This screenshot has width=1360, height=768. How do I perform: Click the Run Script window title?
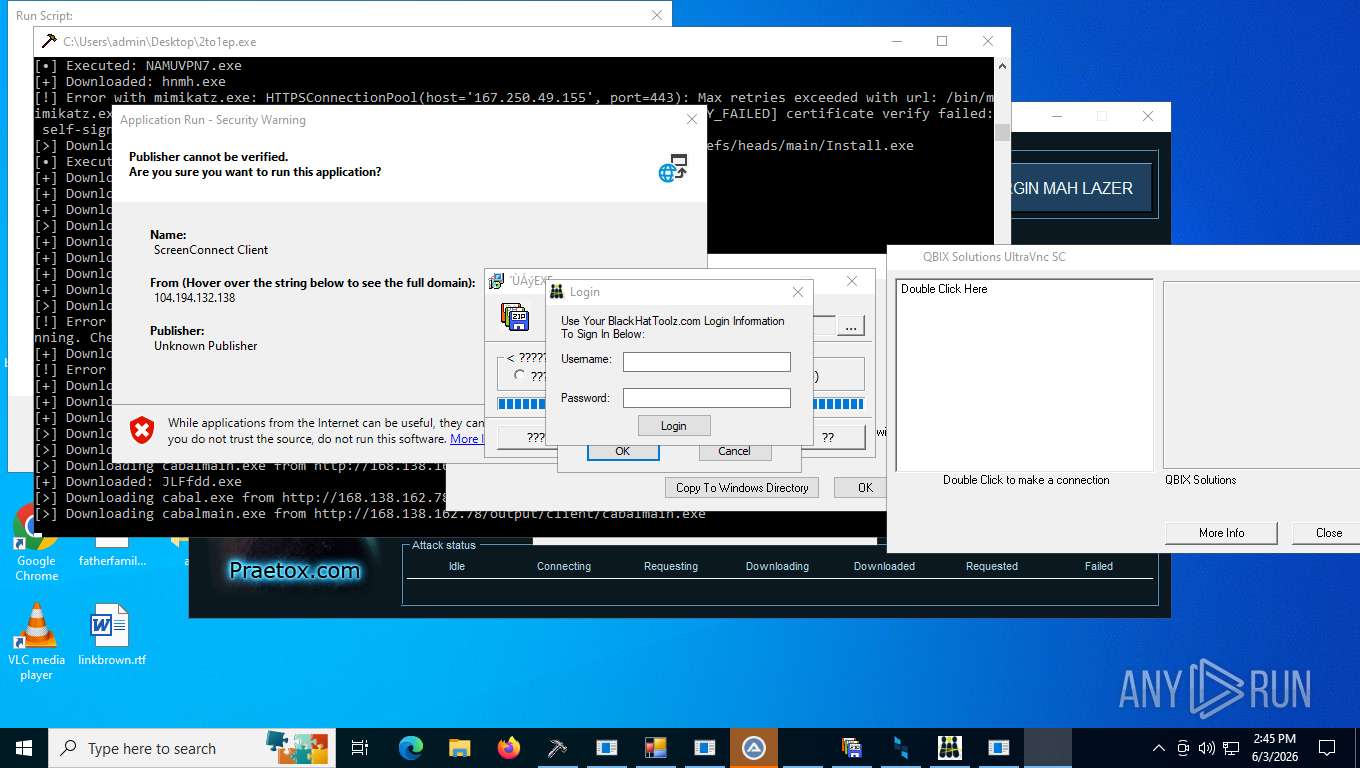point(44,16)
